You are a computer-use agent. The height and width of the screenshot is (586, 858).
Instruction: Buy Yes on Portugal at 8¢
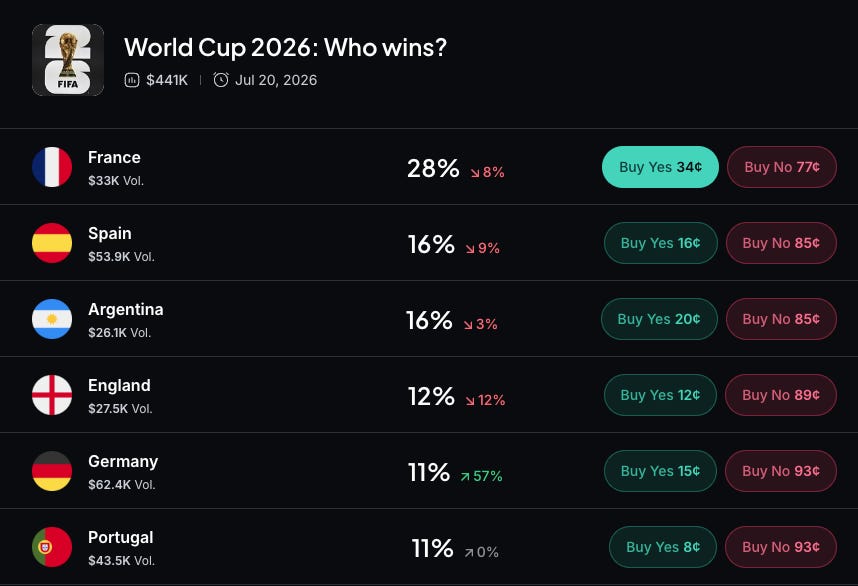pyautogui.click(x=663, y=547)
